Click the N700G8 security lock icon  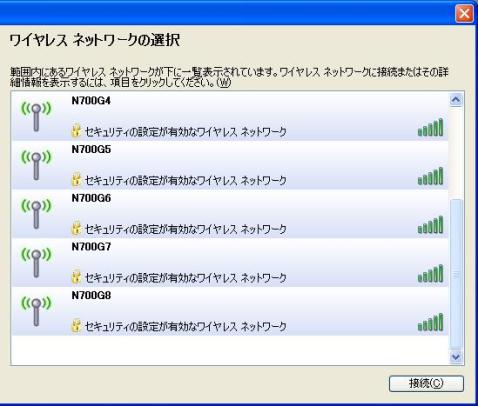pyautogui.click(x=76, y=326)
